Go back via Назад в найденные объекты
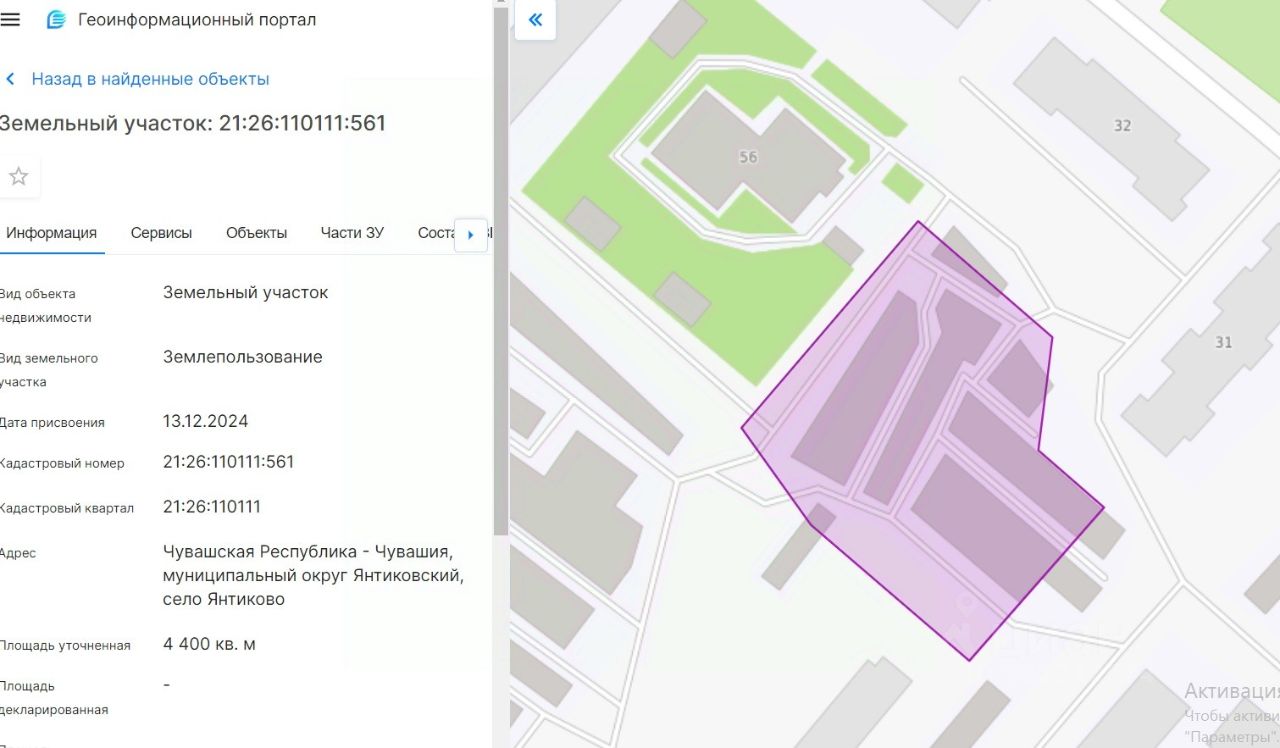Image resolution: width=1280 pixels, height=748 pixels. [x=150, y=79]
